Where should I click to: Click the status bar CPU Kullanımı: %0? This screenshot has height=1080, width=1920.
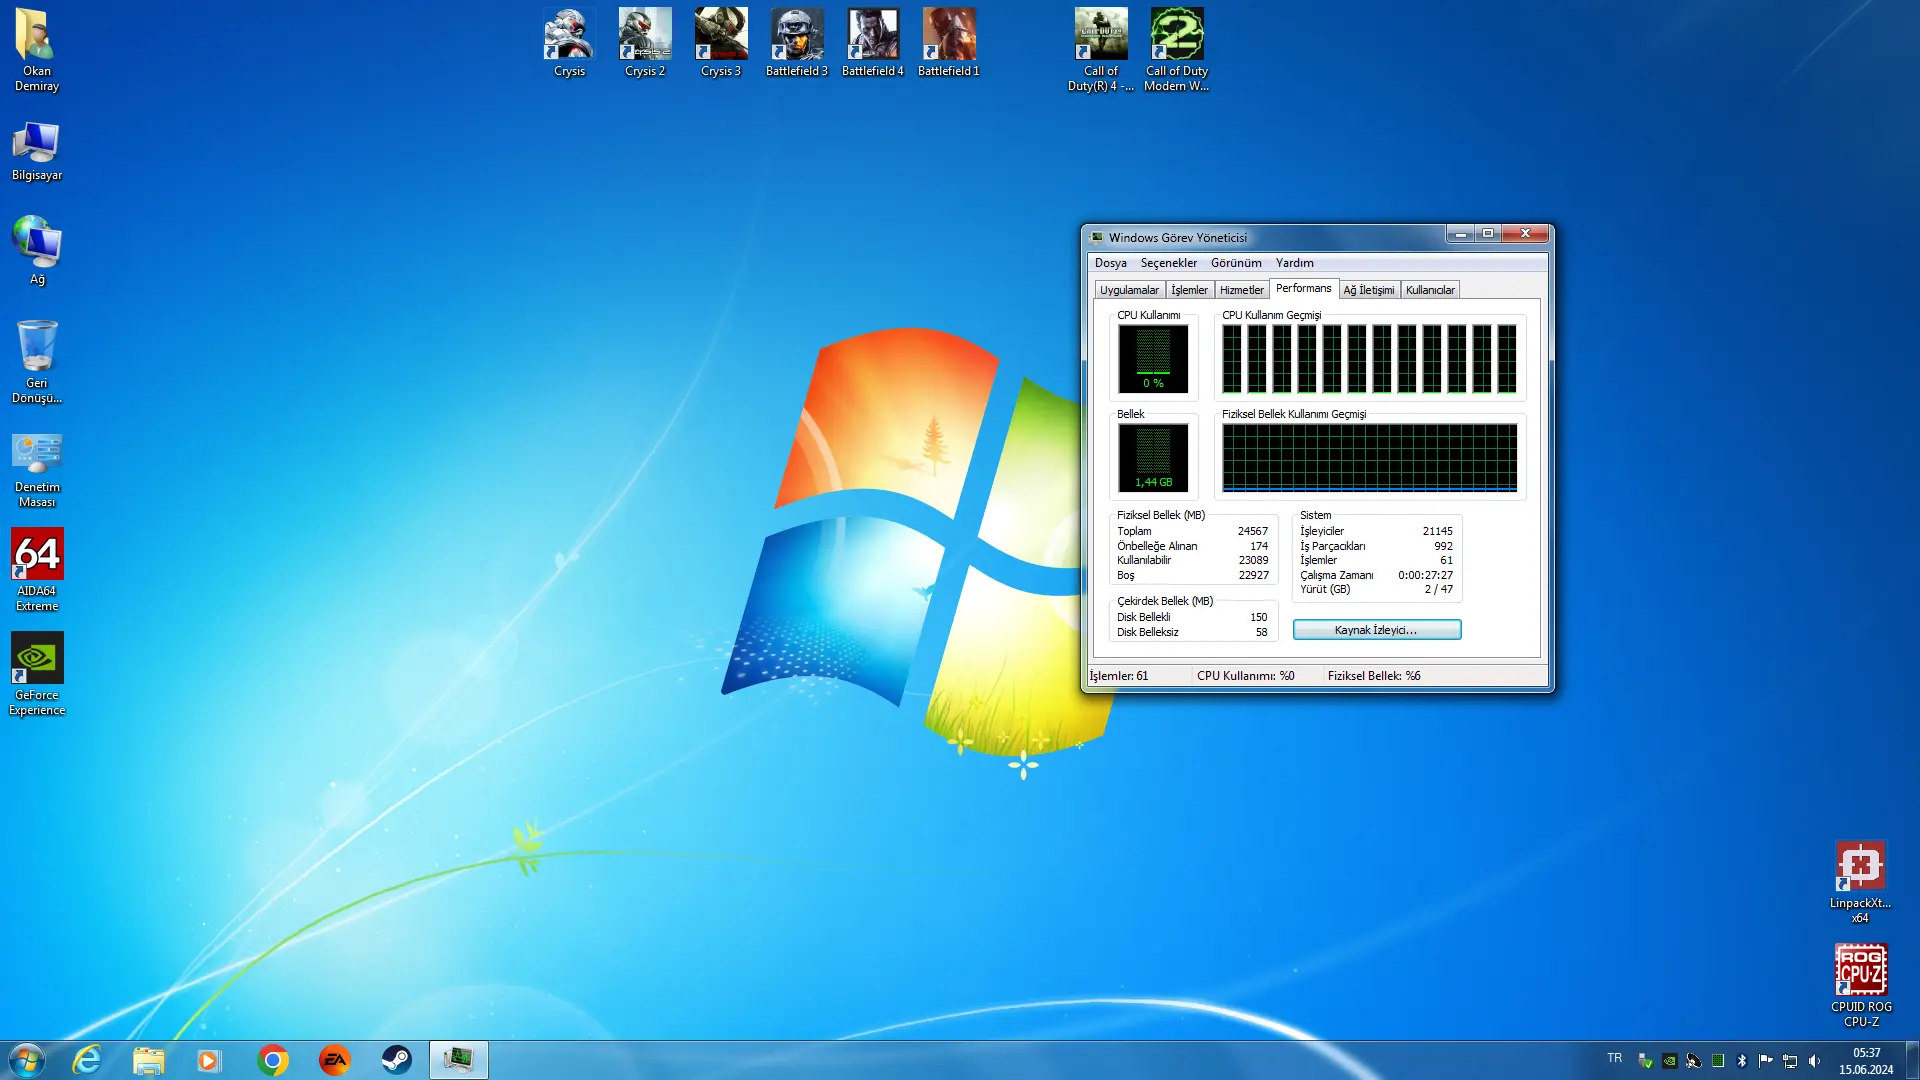(x=1245, y=676)
